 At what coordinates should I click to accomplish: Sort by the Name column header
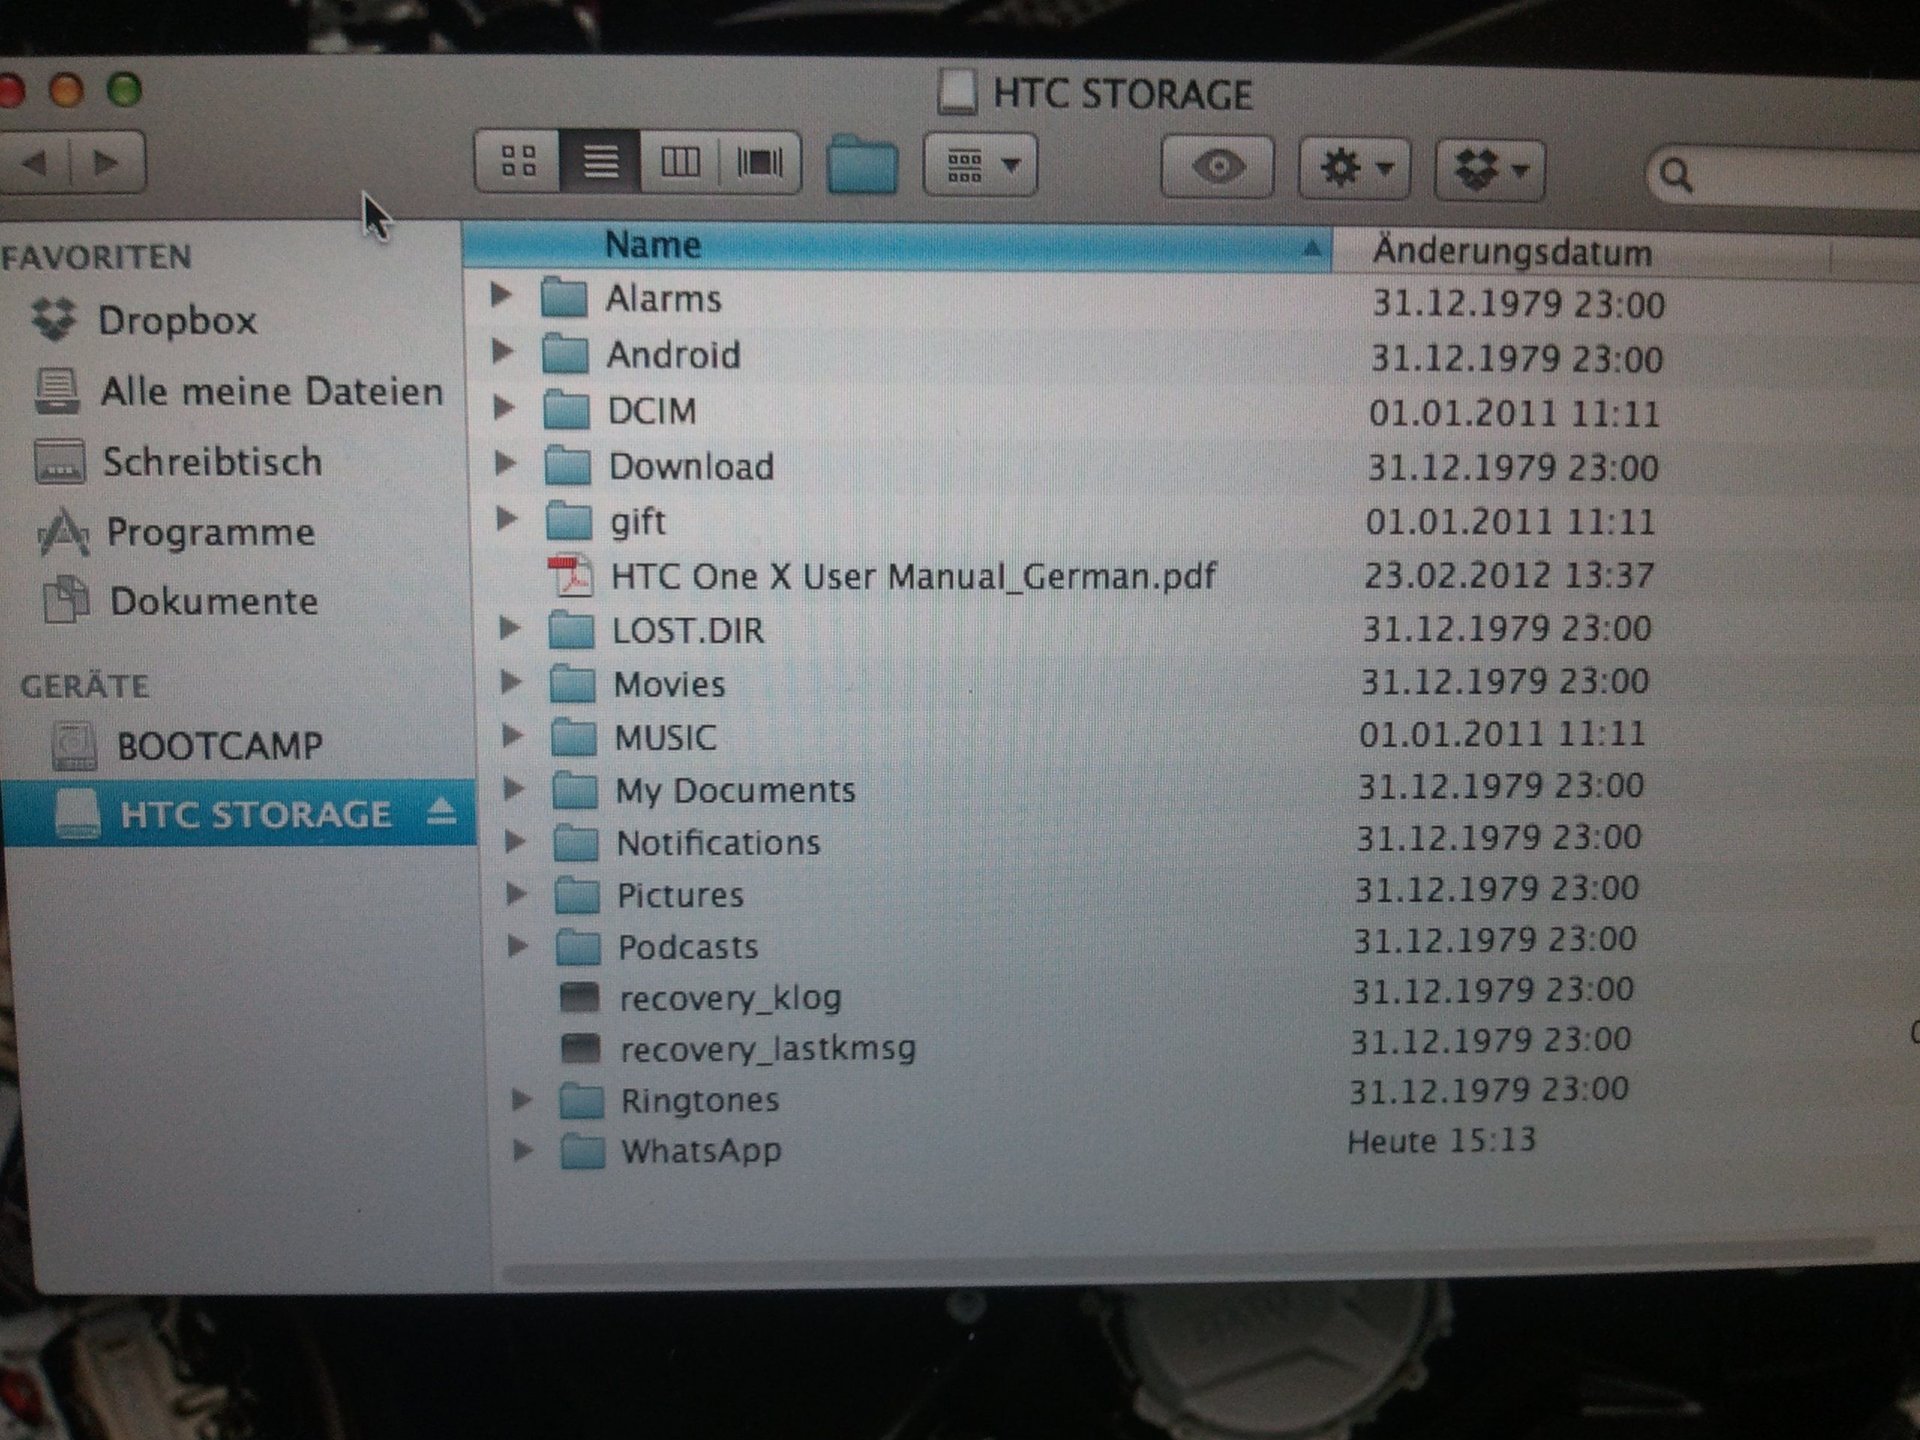[898, 246]
